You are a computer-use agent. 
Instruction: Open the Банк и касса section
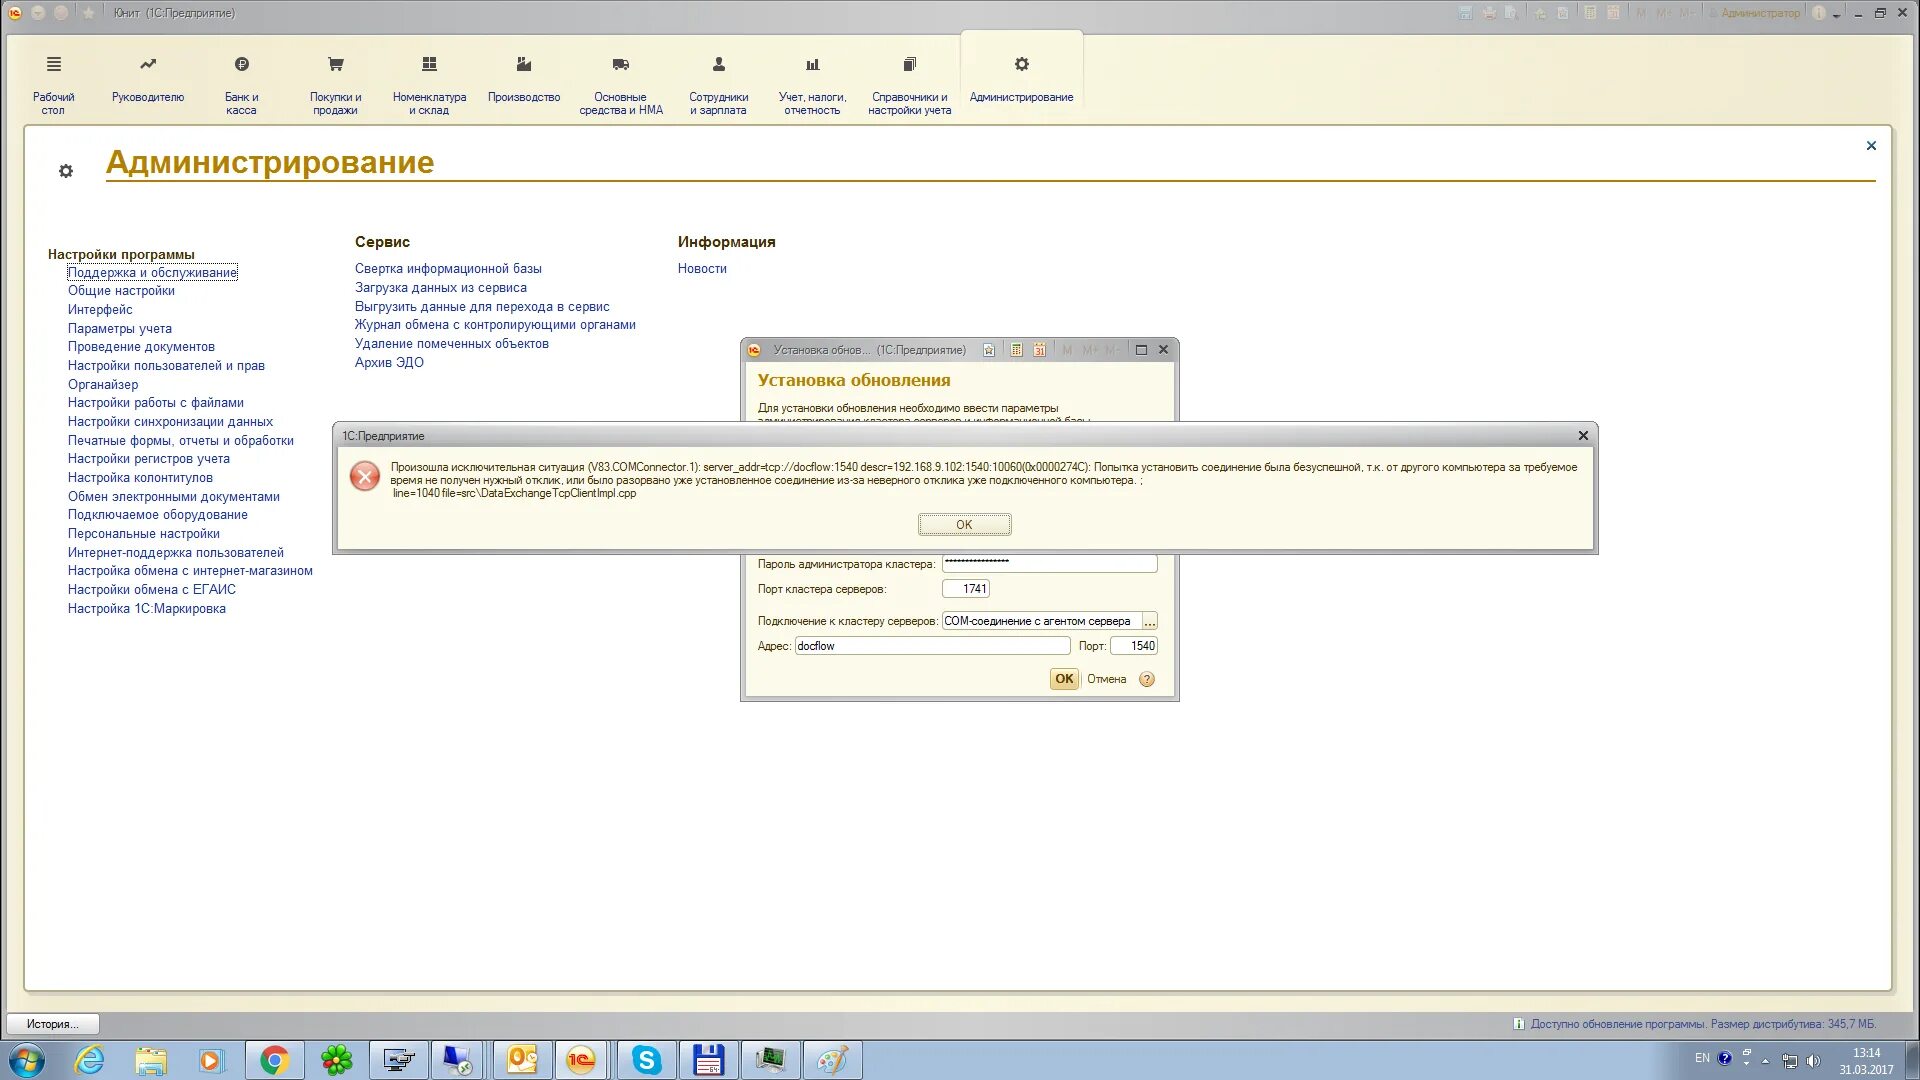[241, 65]
